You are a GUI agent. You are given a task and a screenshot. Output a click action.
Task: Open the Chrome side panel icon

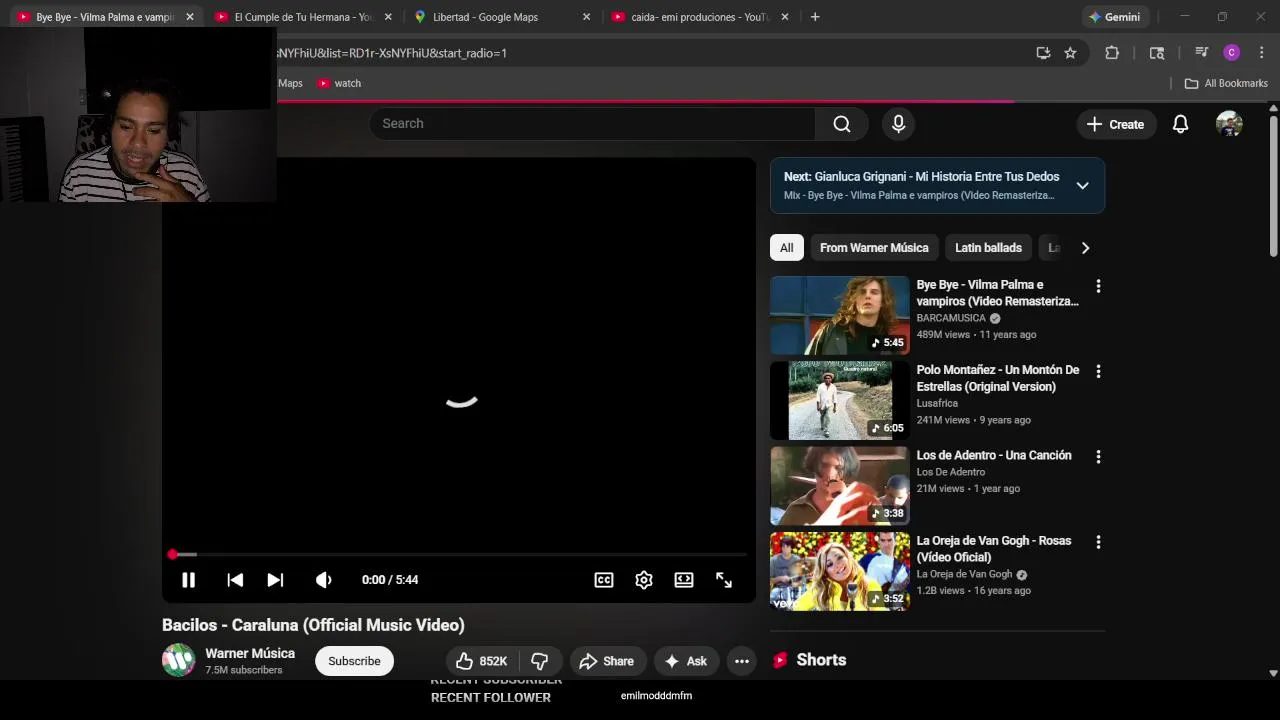1157,53
